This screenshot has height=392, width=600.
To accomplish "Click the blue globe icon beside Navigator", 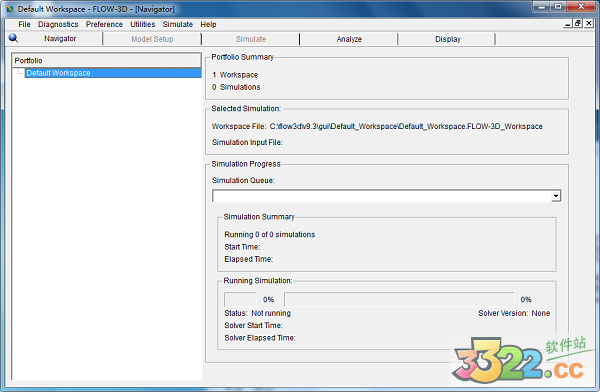I will tap(13, 38).
